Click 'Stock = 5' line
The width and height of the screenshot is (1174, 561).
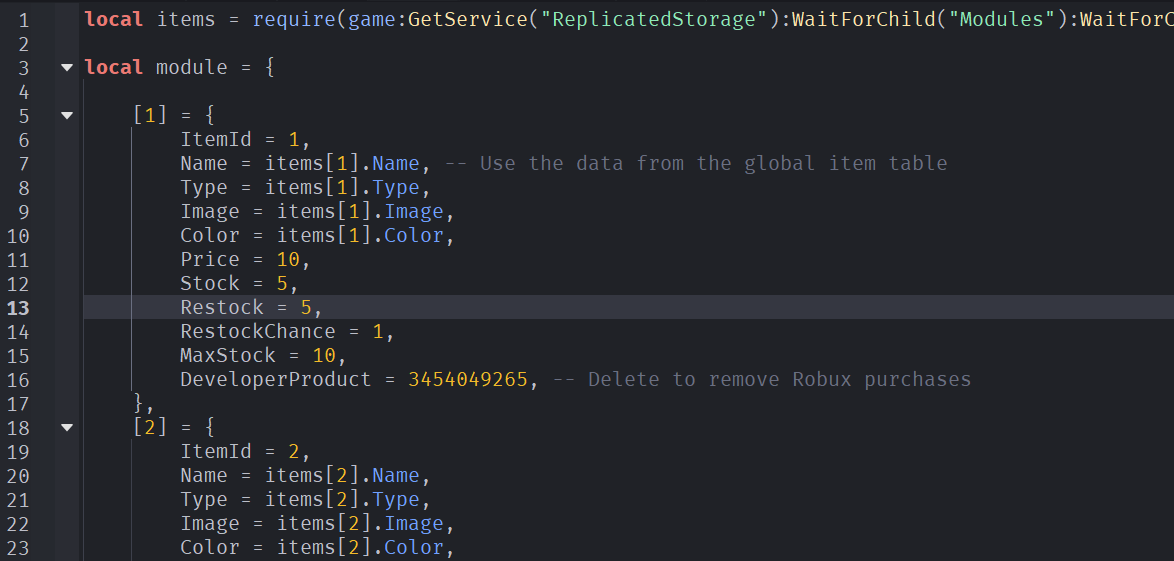coord(239,283)
